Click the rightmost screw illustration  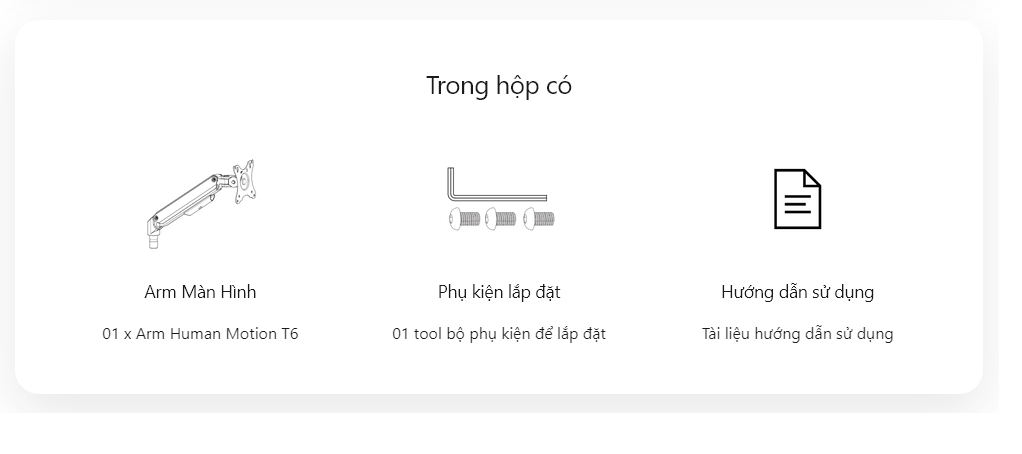click(x=539, y=218)
